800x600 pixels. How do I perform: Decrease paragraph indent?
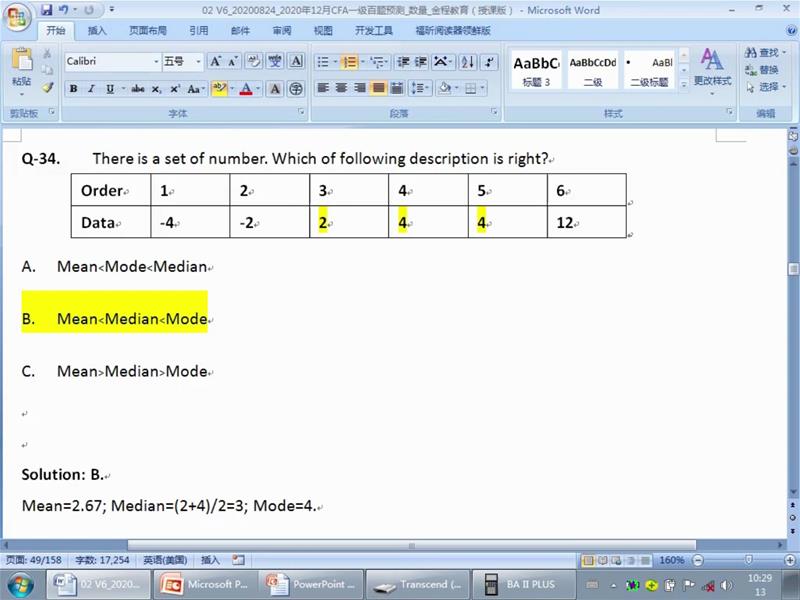[403, 62]
